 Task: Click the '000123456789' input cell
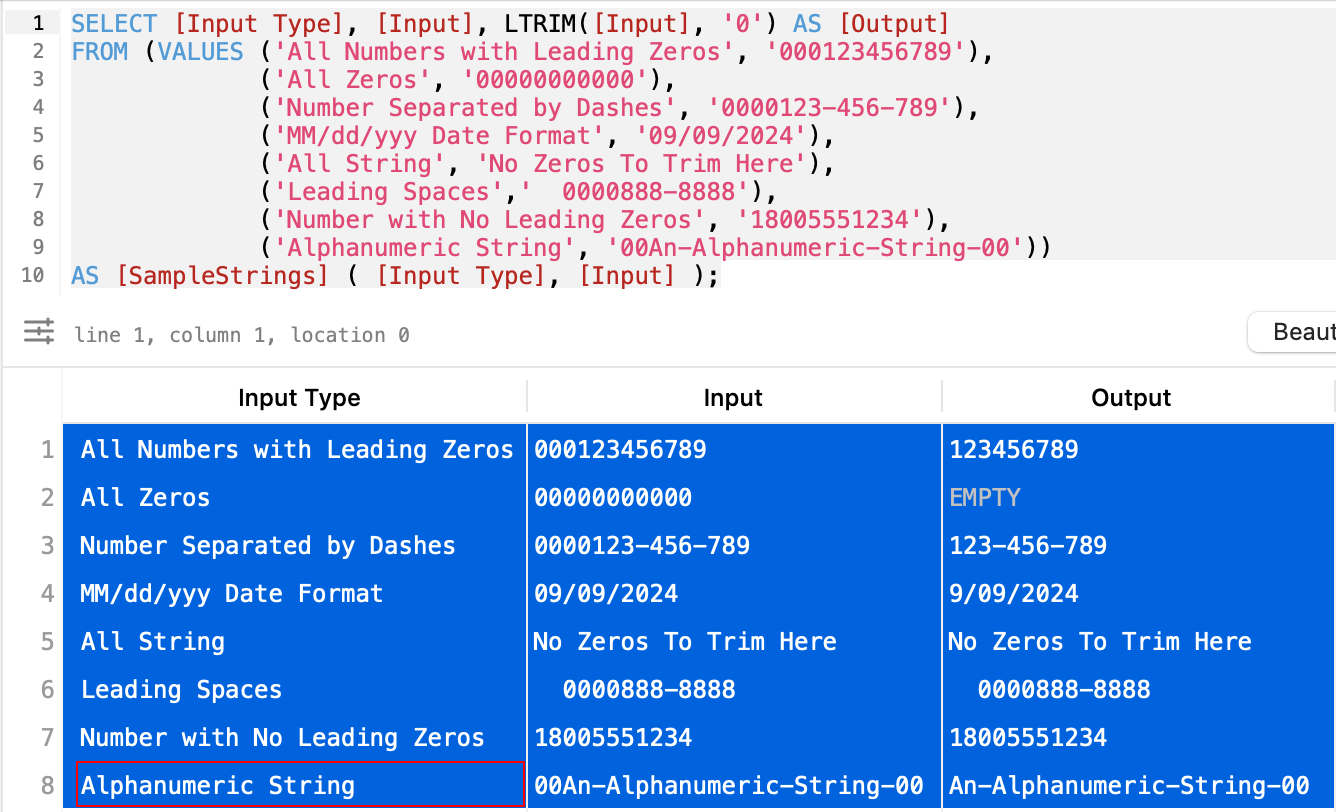[x=620, y=450]
